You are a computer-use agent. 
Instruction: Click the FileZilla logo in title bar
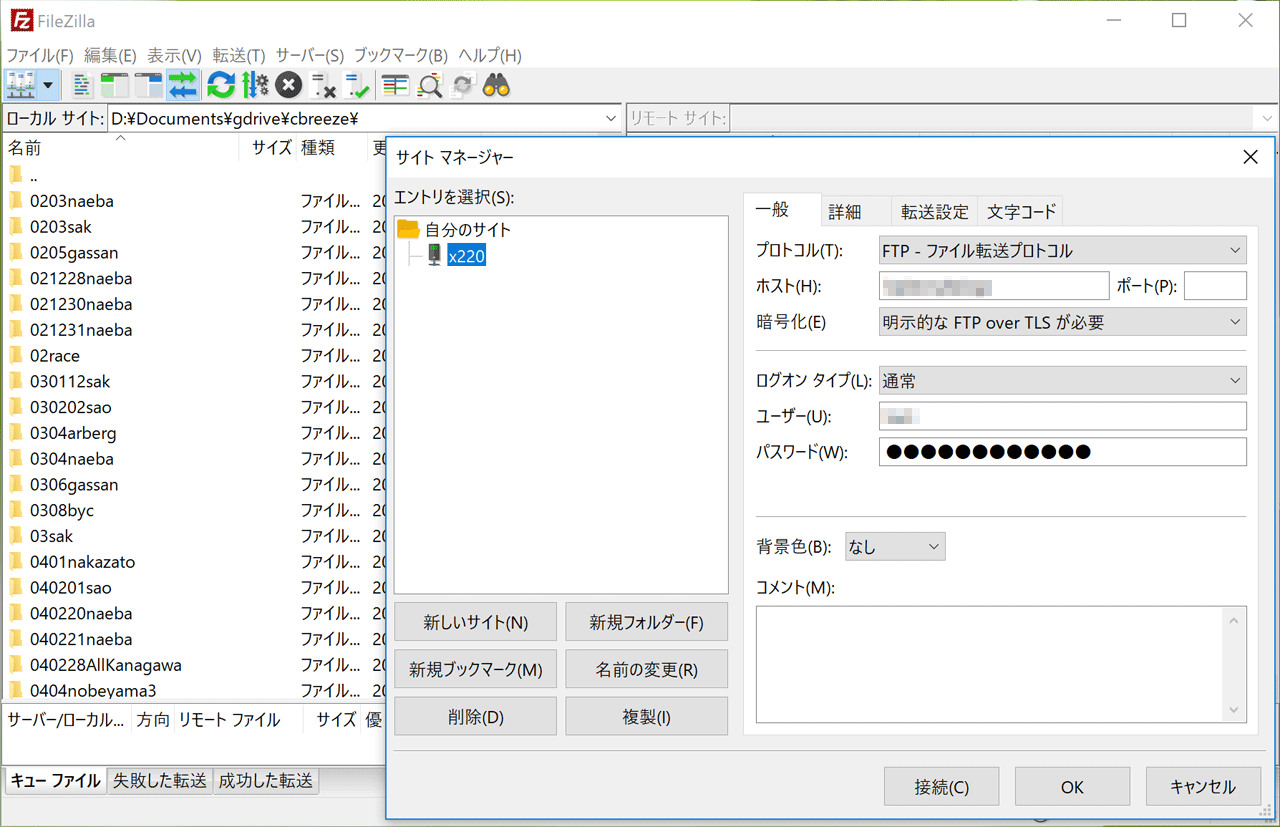tap(19, 20)
